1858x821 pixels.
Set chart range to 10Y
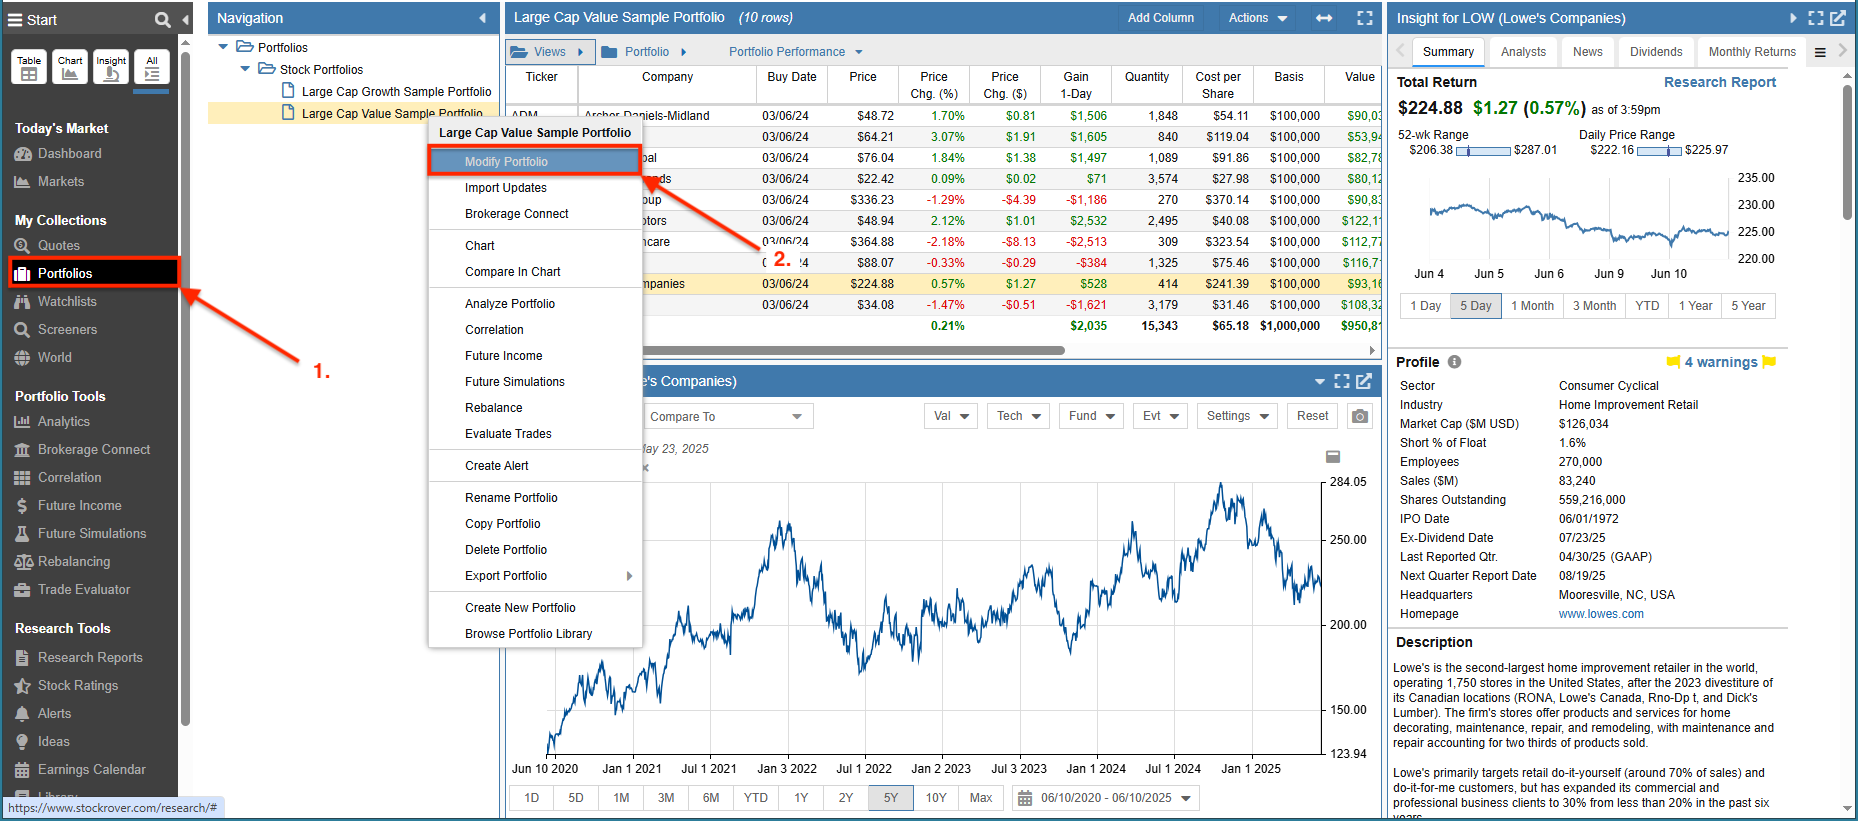point(936,798)
